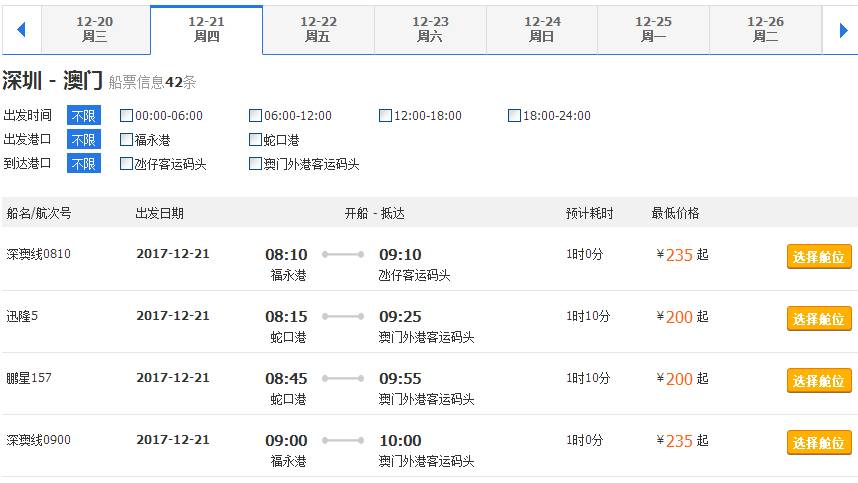The width and height of the screenshot is (858, 483).
Task: Check the 氹仔客运码头 arrival port box
Action: [x=126, y=164]
